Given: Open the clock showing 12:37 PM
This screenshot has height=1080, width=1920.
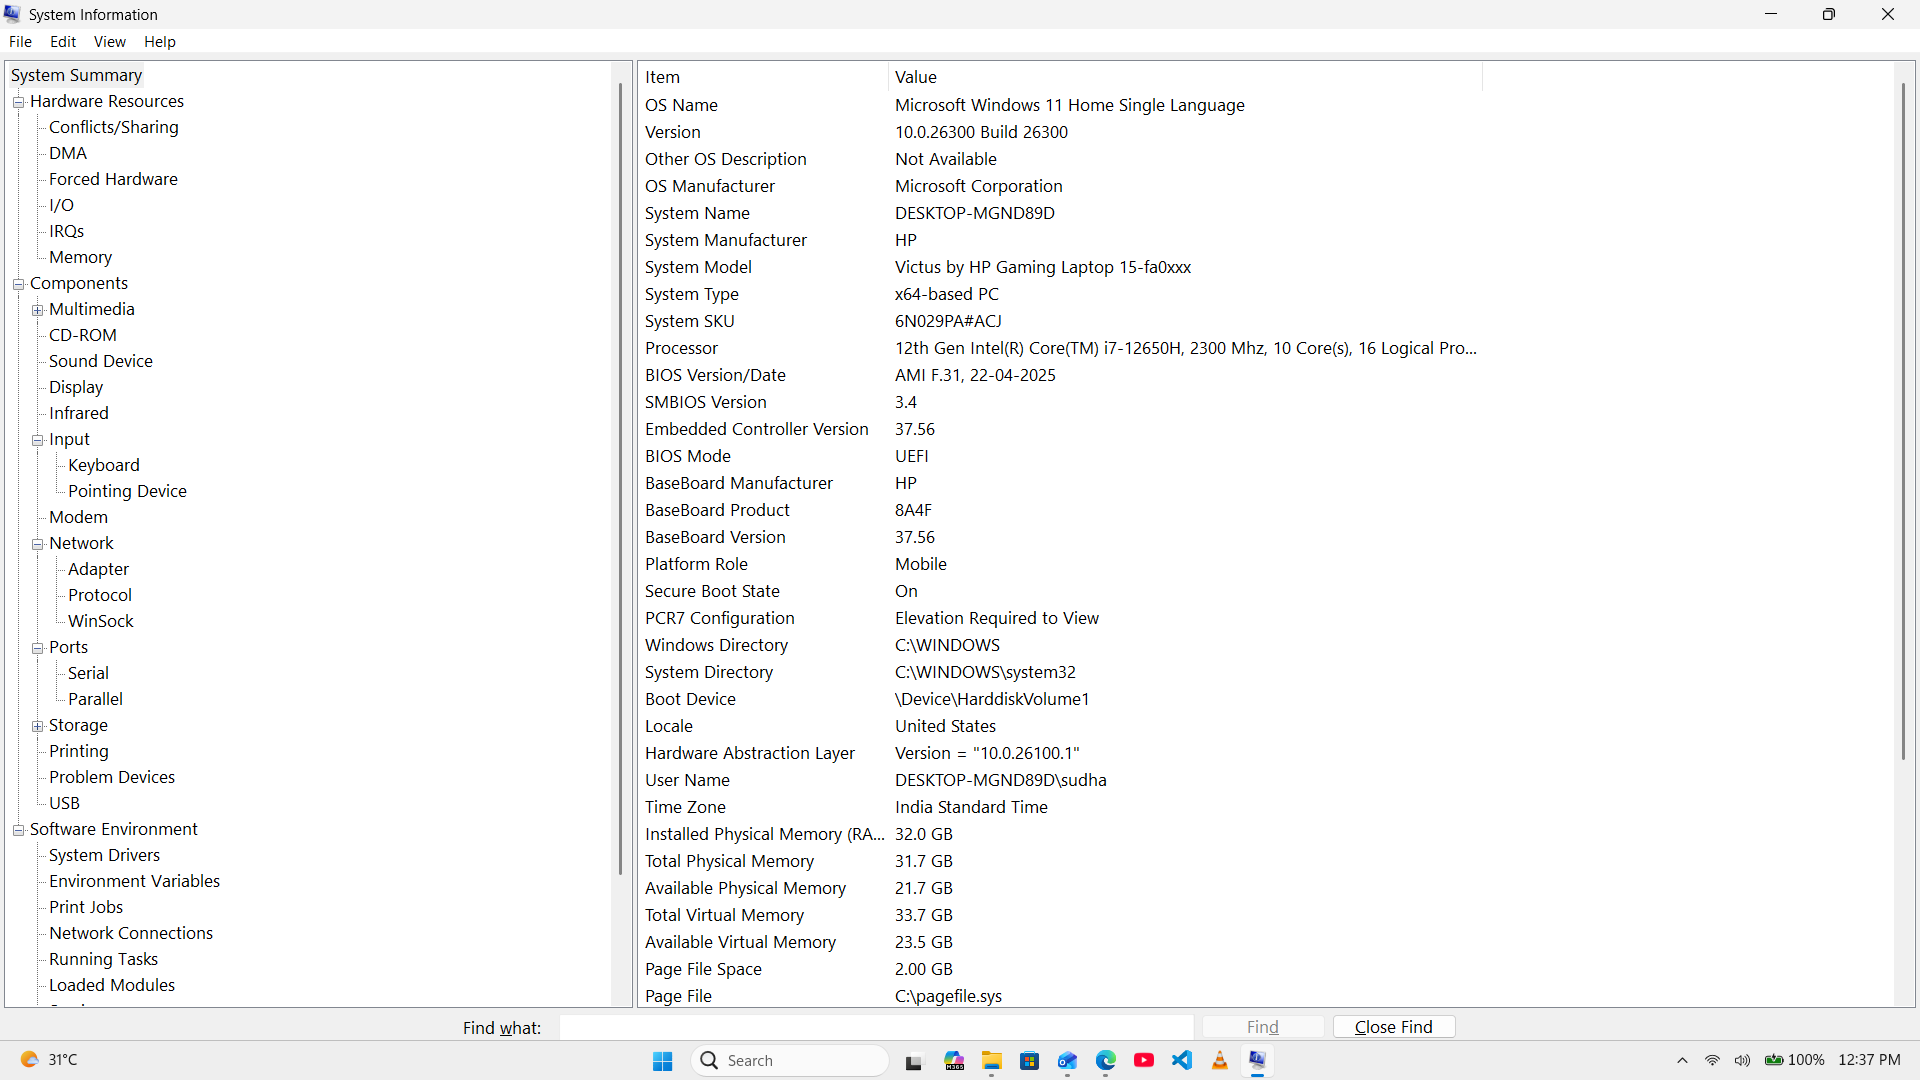Looking at the screenshot, I should 1869,1060.
